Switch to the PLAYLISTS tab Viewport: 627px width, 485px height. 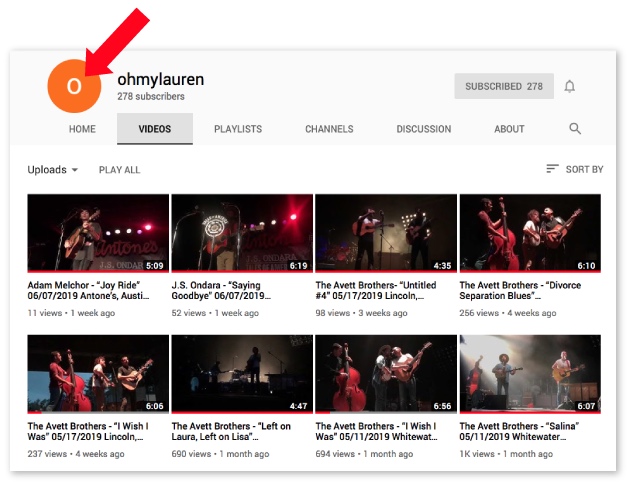238,129
